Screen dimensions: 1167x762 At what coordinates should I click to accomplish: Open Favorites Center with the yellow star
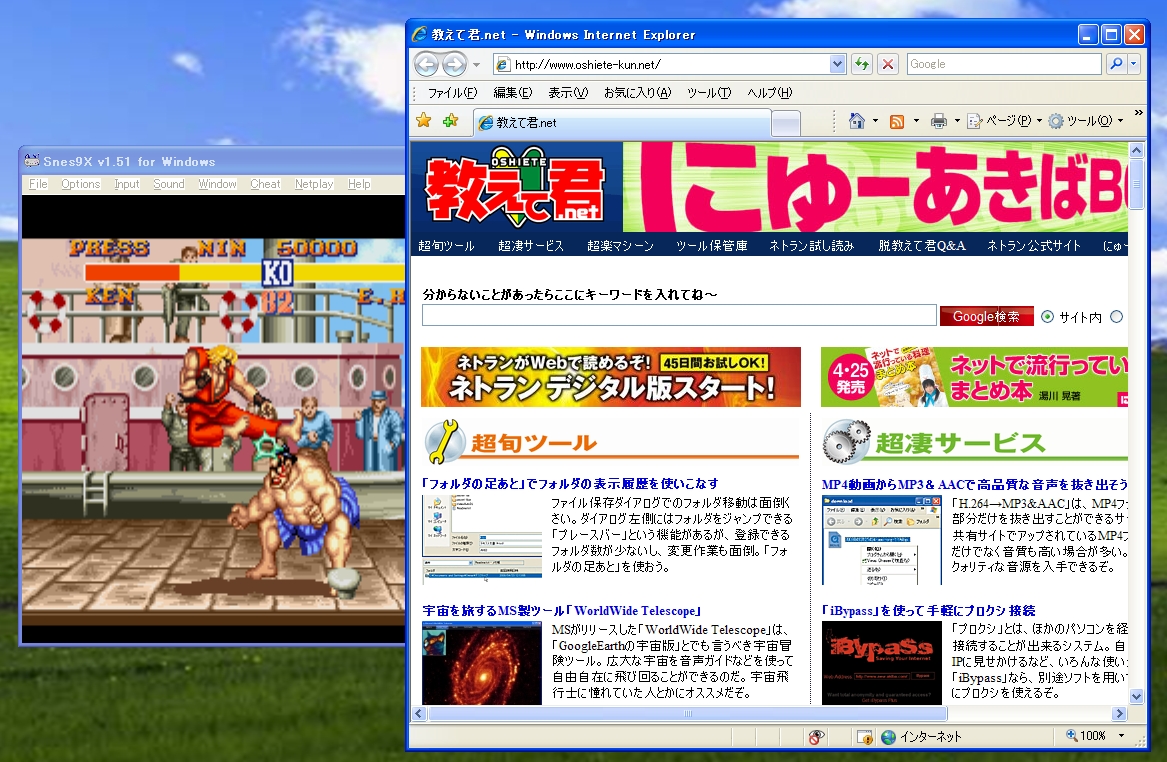(x=423, y=121)
